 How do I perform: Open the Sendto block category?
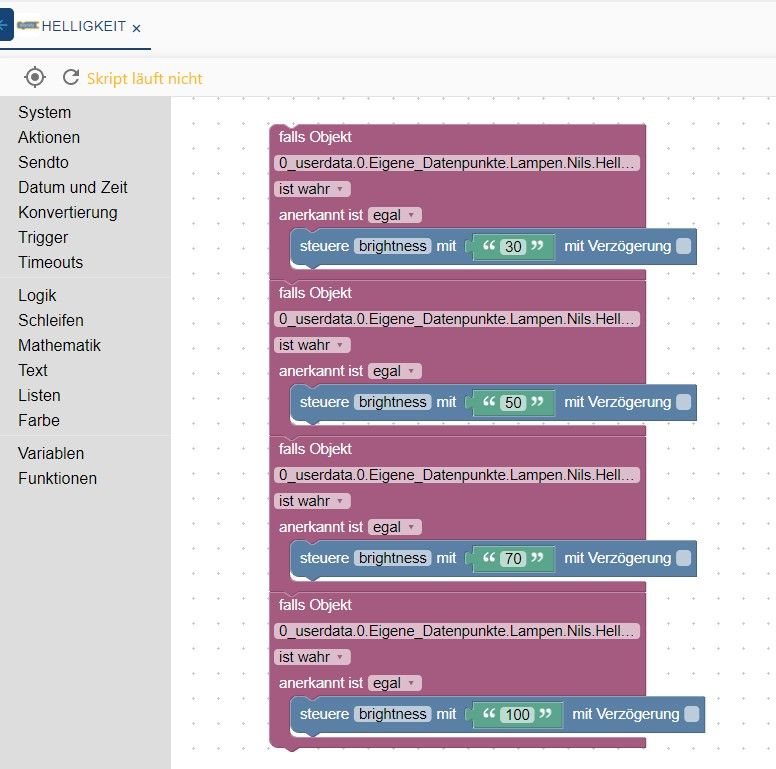[44, 162]
